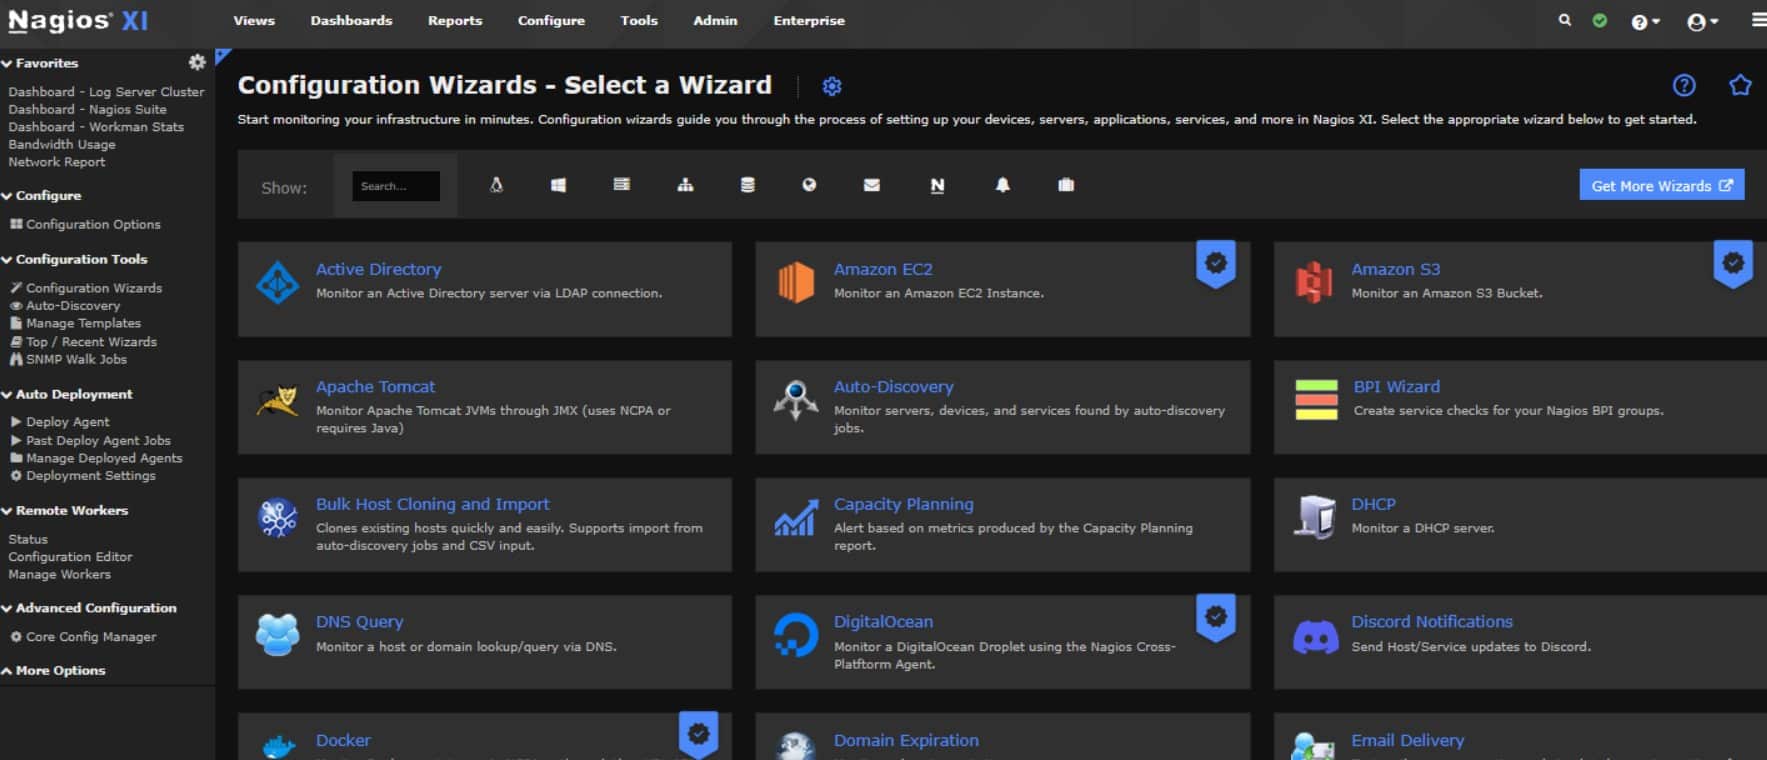Open the Configure menu
This screenshot has height=760, width=1767.
pos(551,20)
